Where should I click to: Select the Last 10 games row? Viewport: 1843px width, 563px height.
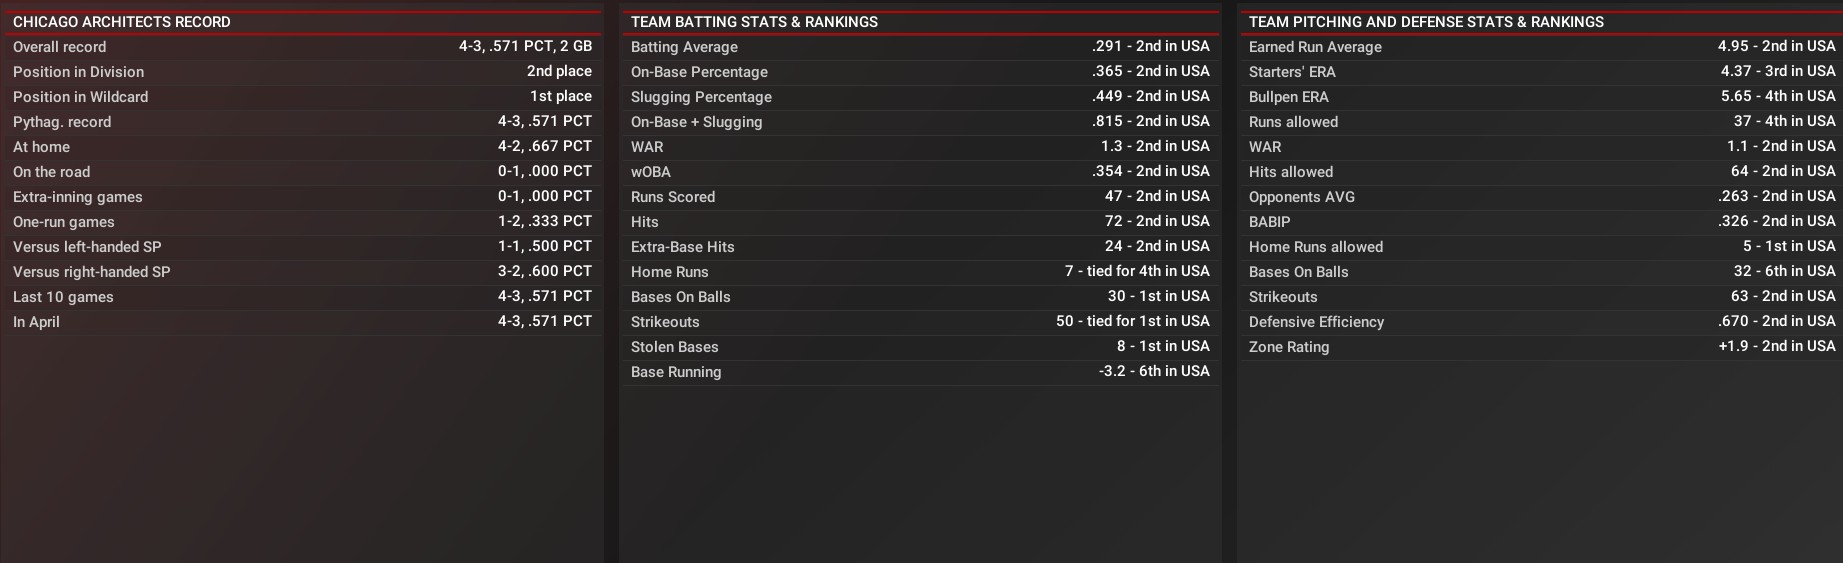[x=302, y=297]
